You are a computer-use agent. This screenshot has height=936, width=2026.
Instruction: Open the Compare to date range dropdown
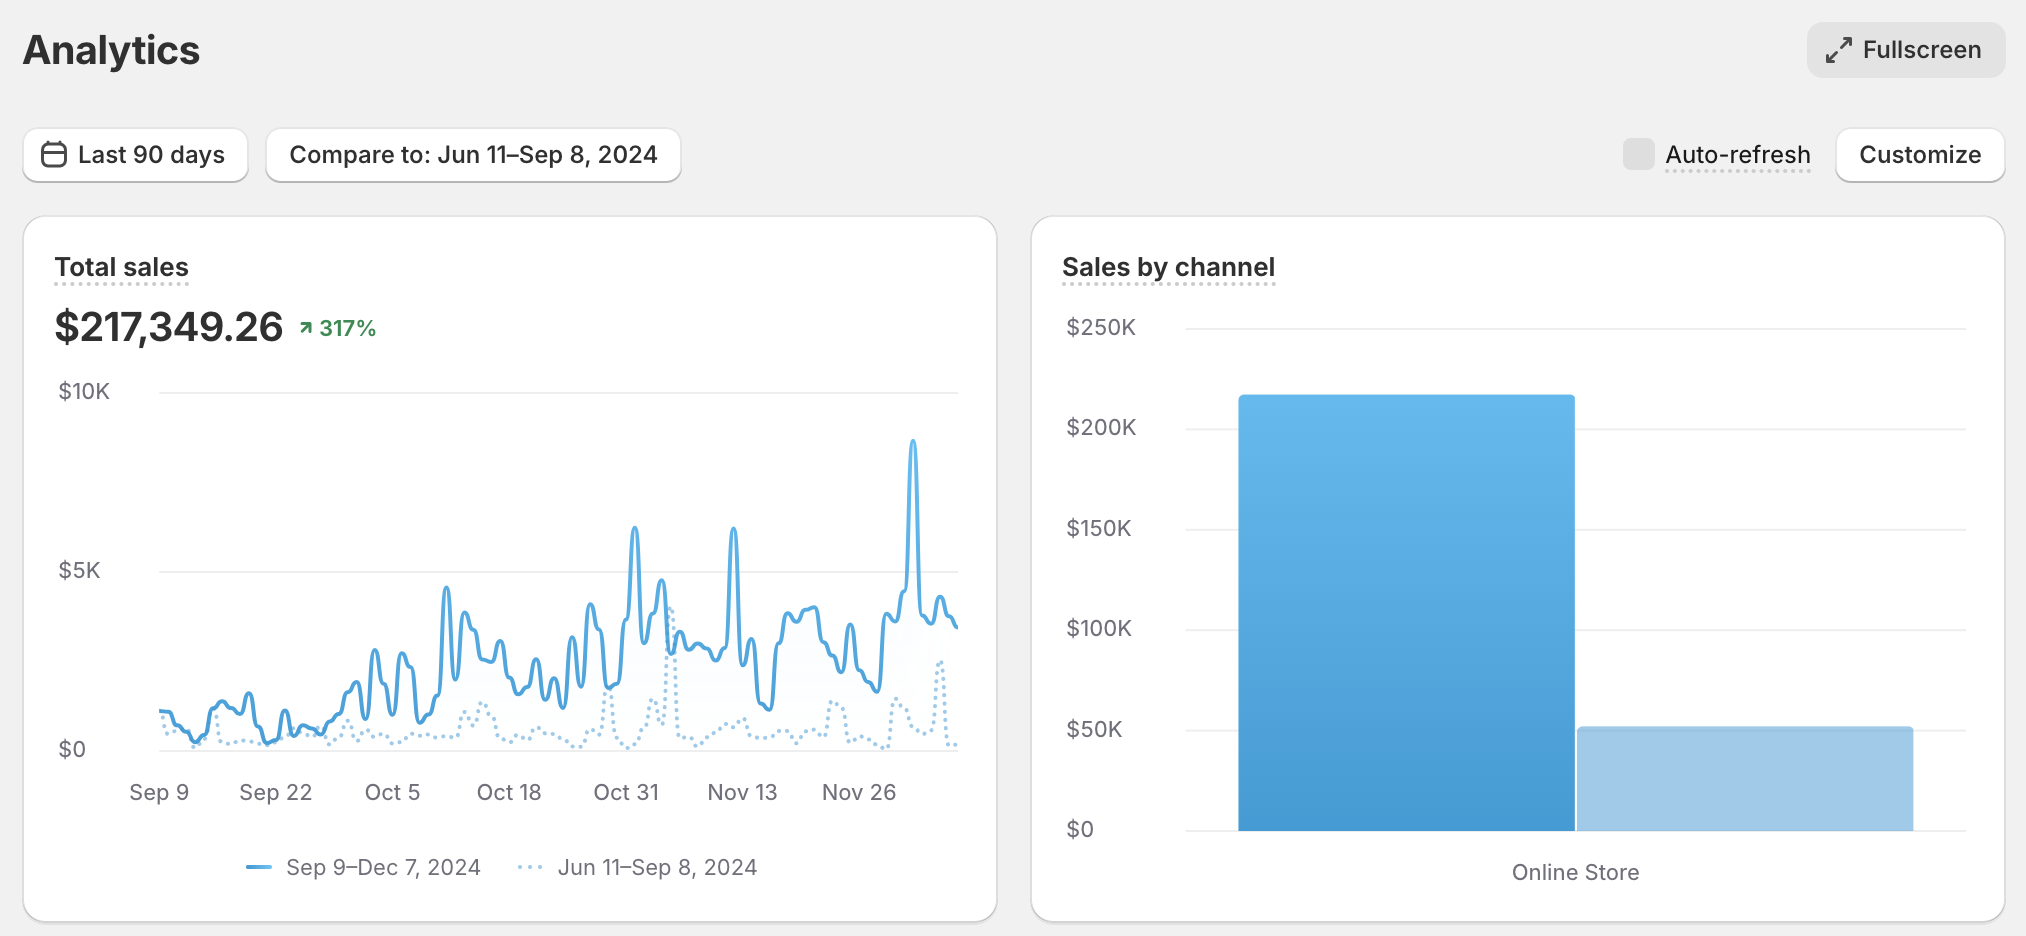[473, 155]
